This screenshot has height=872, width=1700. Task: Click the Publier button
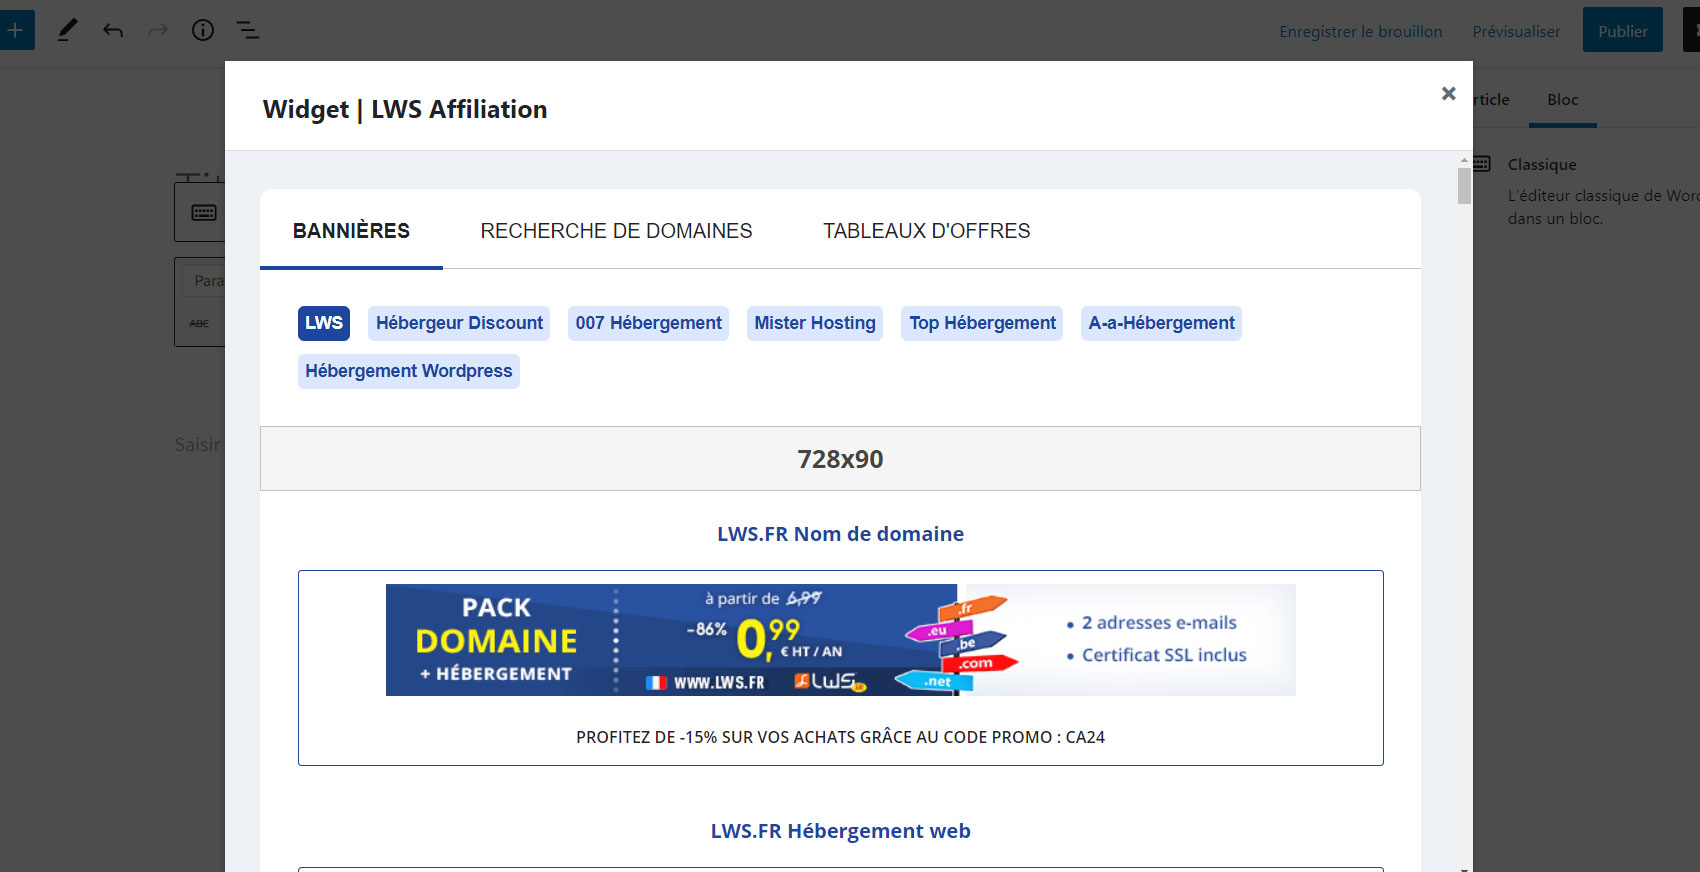1622,30
